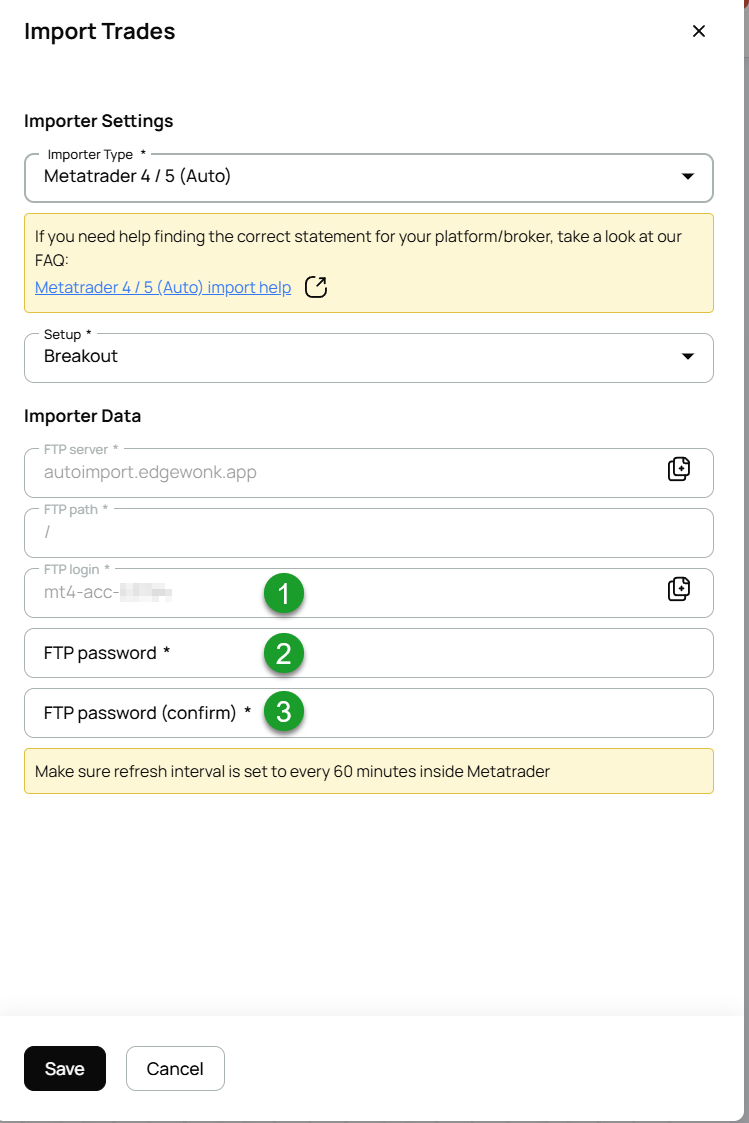Open import help via the external link icon

[315, 287]
